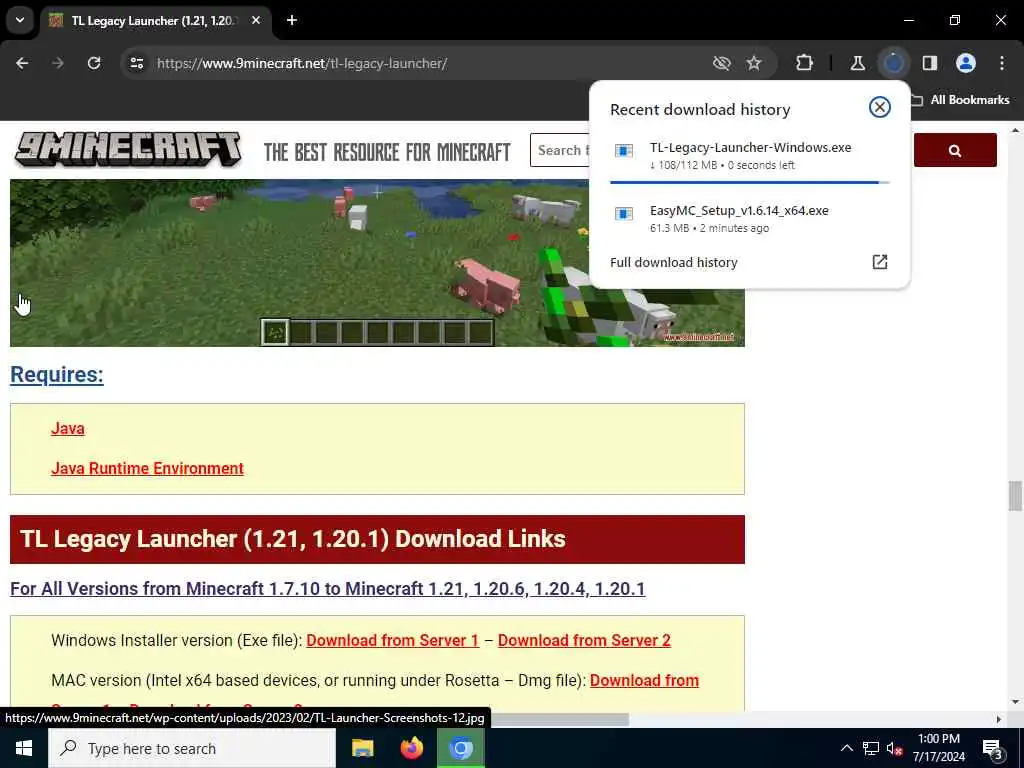1024x768 pixels.
Task: Click the third-party cookies eye icon
Action: [722, 63]
